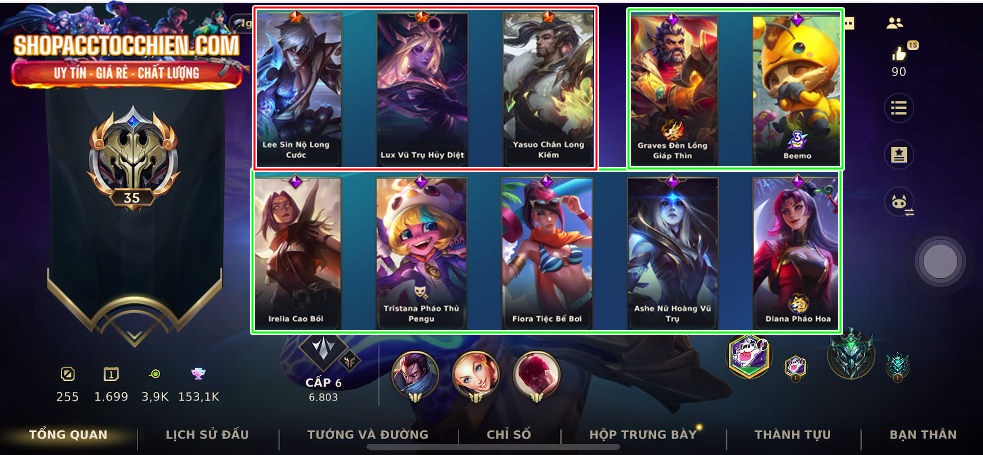The height and width of the screenshot is (455, 983).
Task: Click the cat face swap icon
Action: [899, 204]
